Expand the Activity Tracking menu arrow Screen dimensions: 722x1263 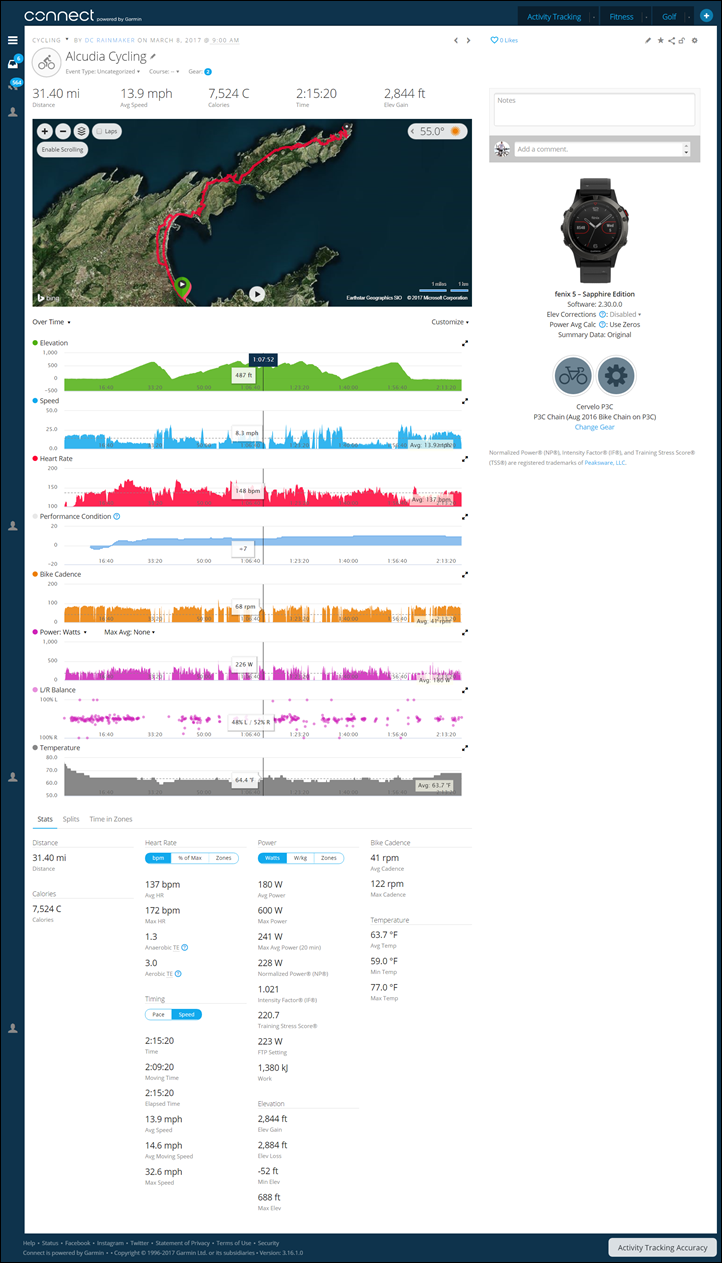pyautogui.click(x=594, y=17)
